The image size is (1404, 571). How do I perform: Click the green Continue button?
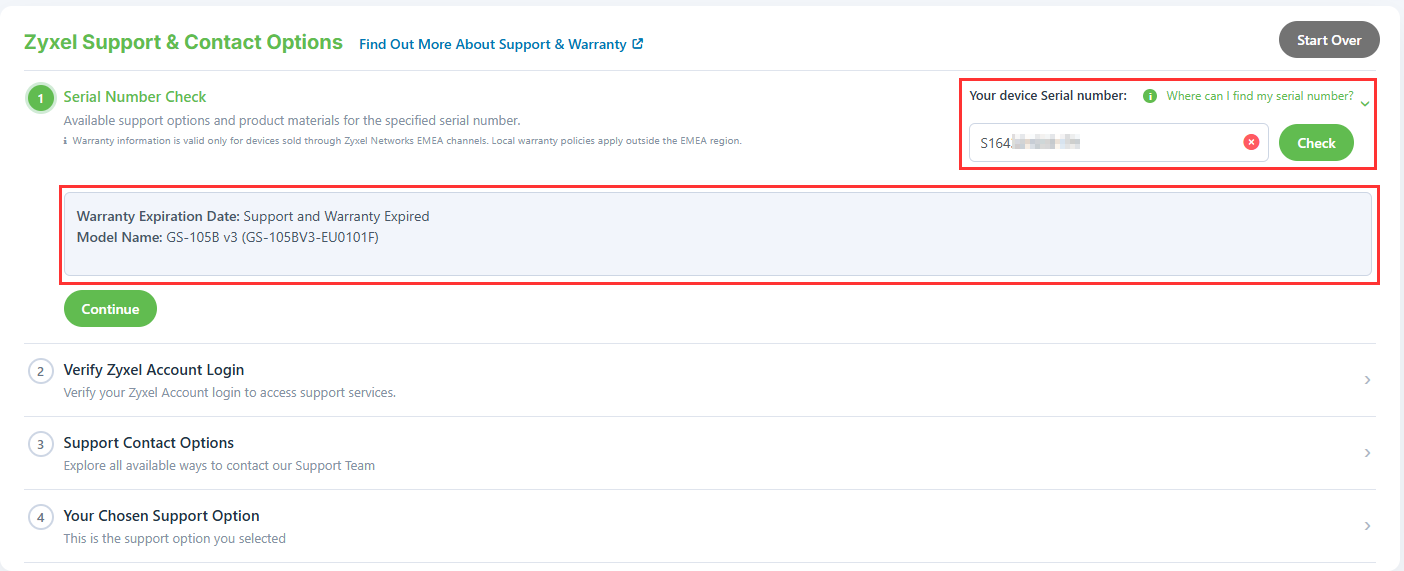(110, 309)
